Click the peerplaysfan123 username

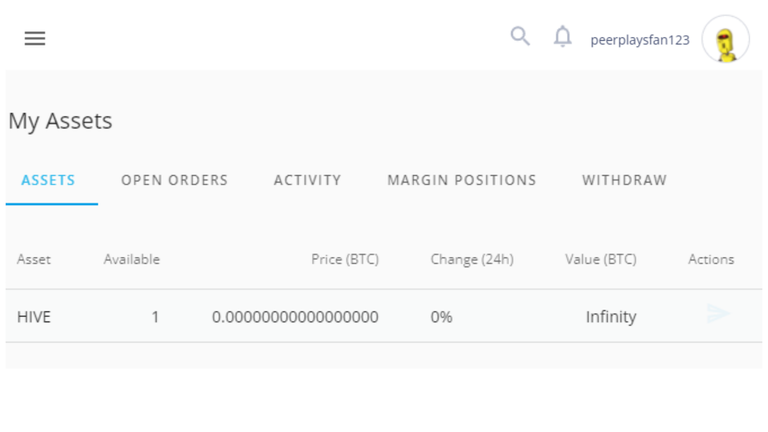[x=640, y=40]
